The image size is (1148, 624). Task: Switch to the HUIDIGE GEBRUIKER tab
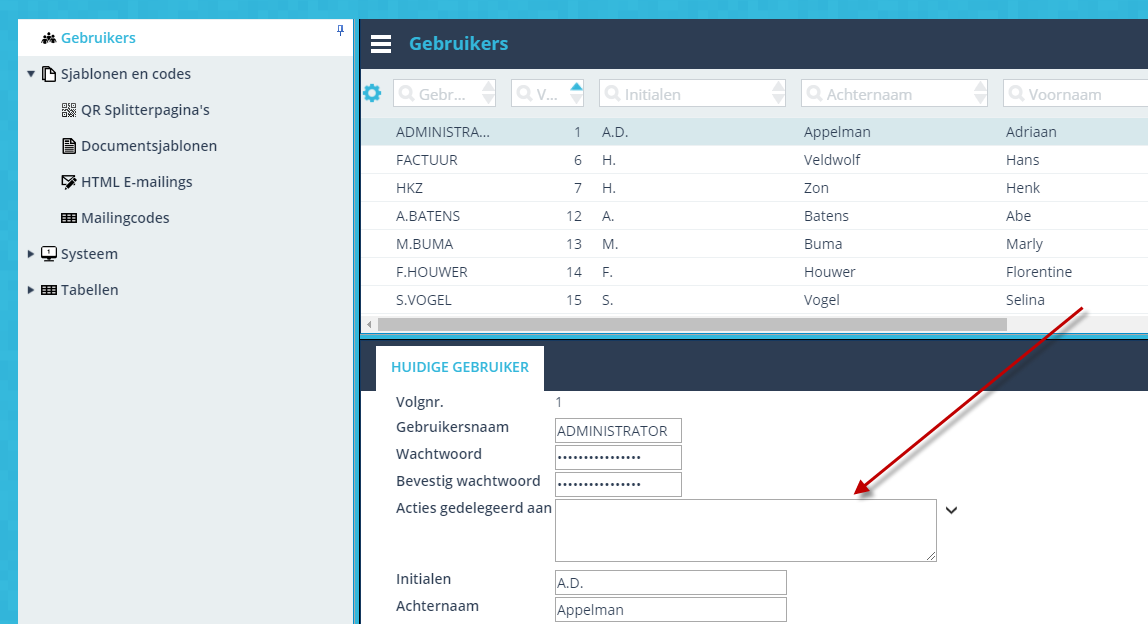(460, 367)
